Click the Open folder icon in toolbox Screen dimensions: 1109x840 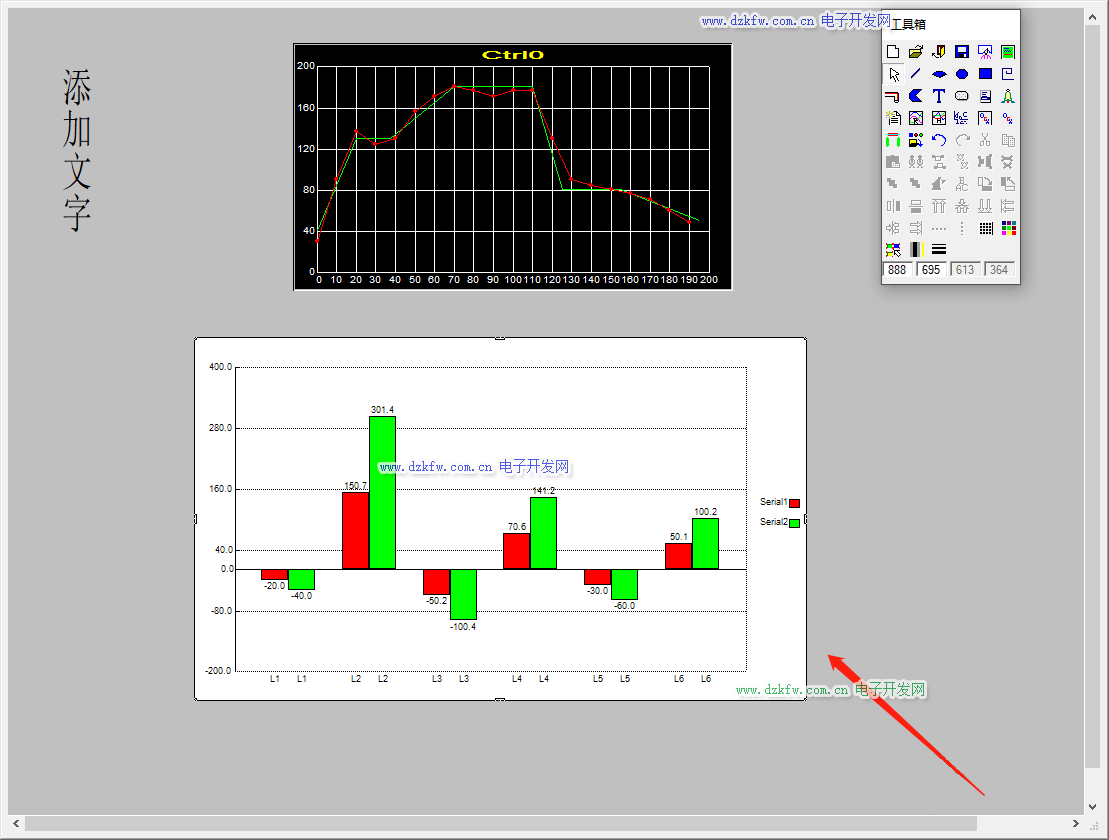916,52
